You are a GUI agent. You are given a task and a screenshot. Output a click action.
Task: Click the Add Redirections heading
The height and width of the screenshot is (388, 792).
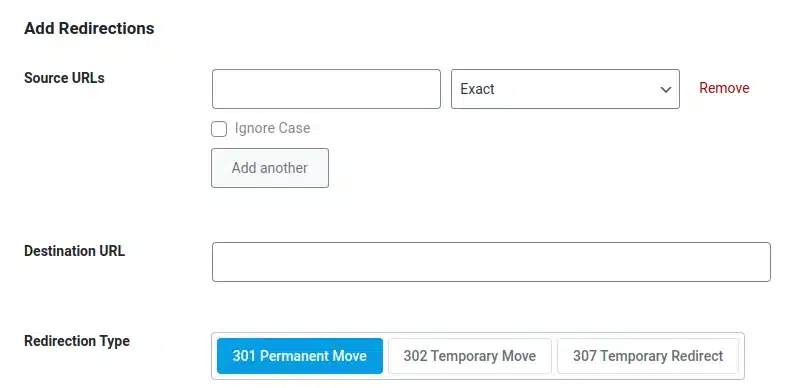tap(89, 28)
